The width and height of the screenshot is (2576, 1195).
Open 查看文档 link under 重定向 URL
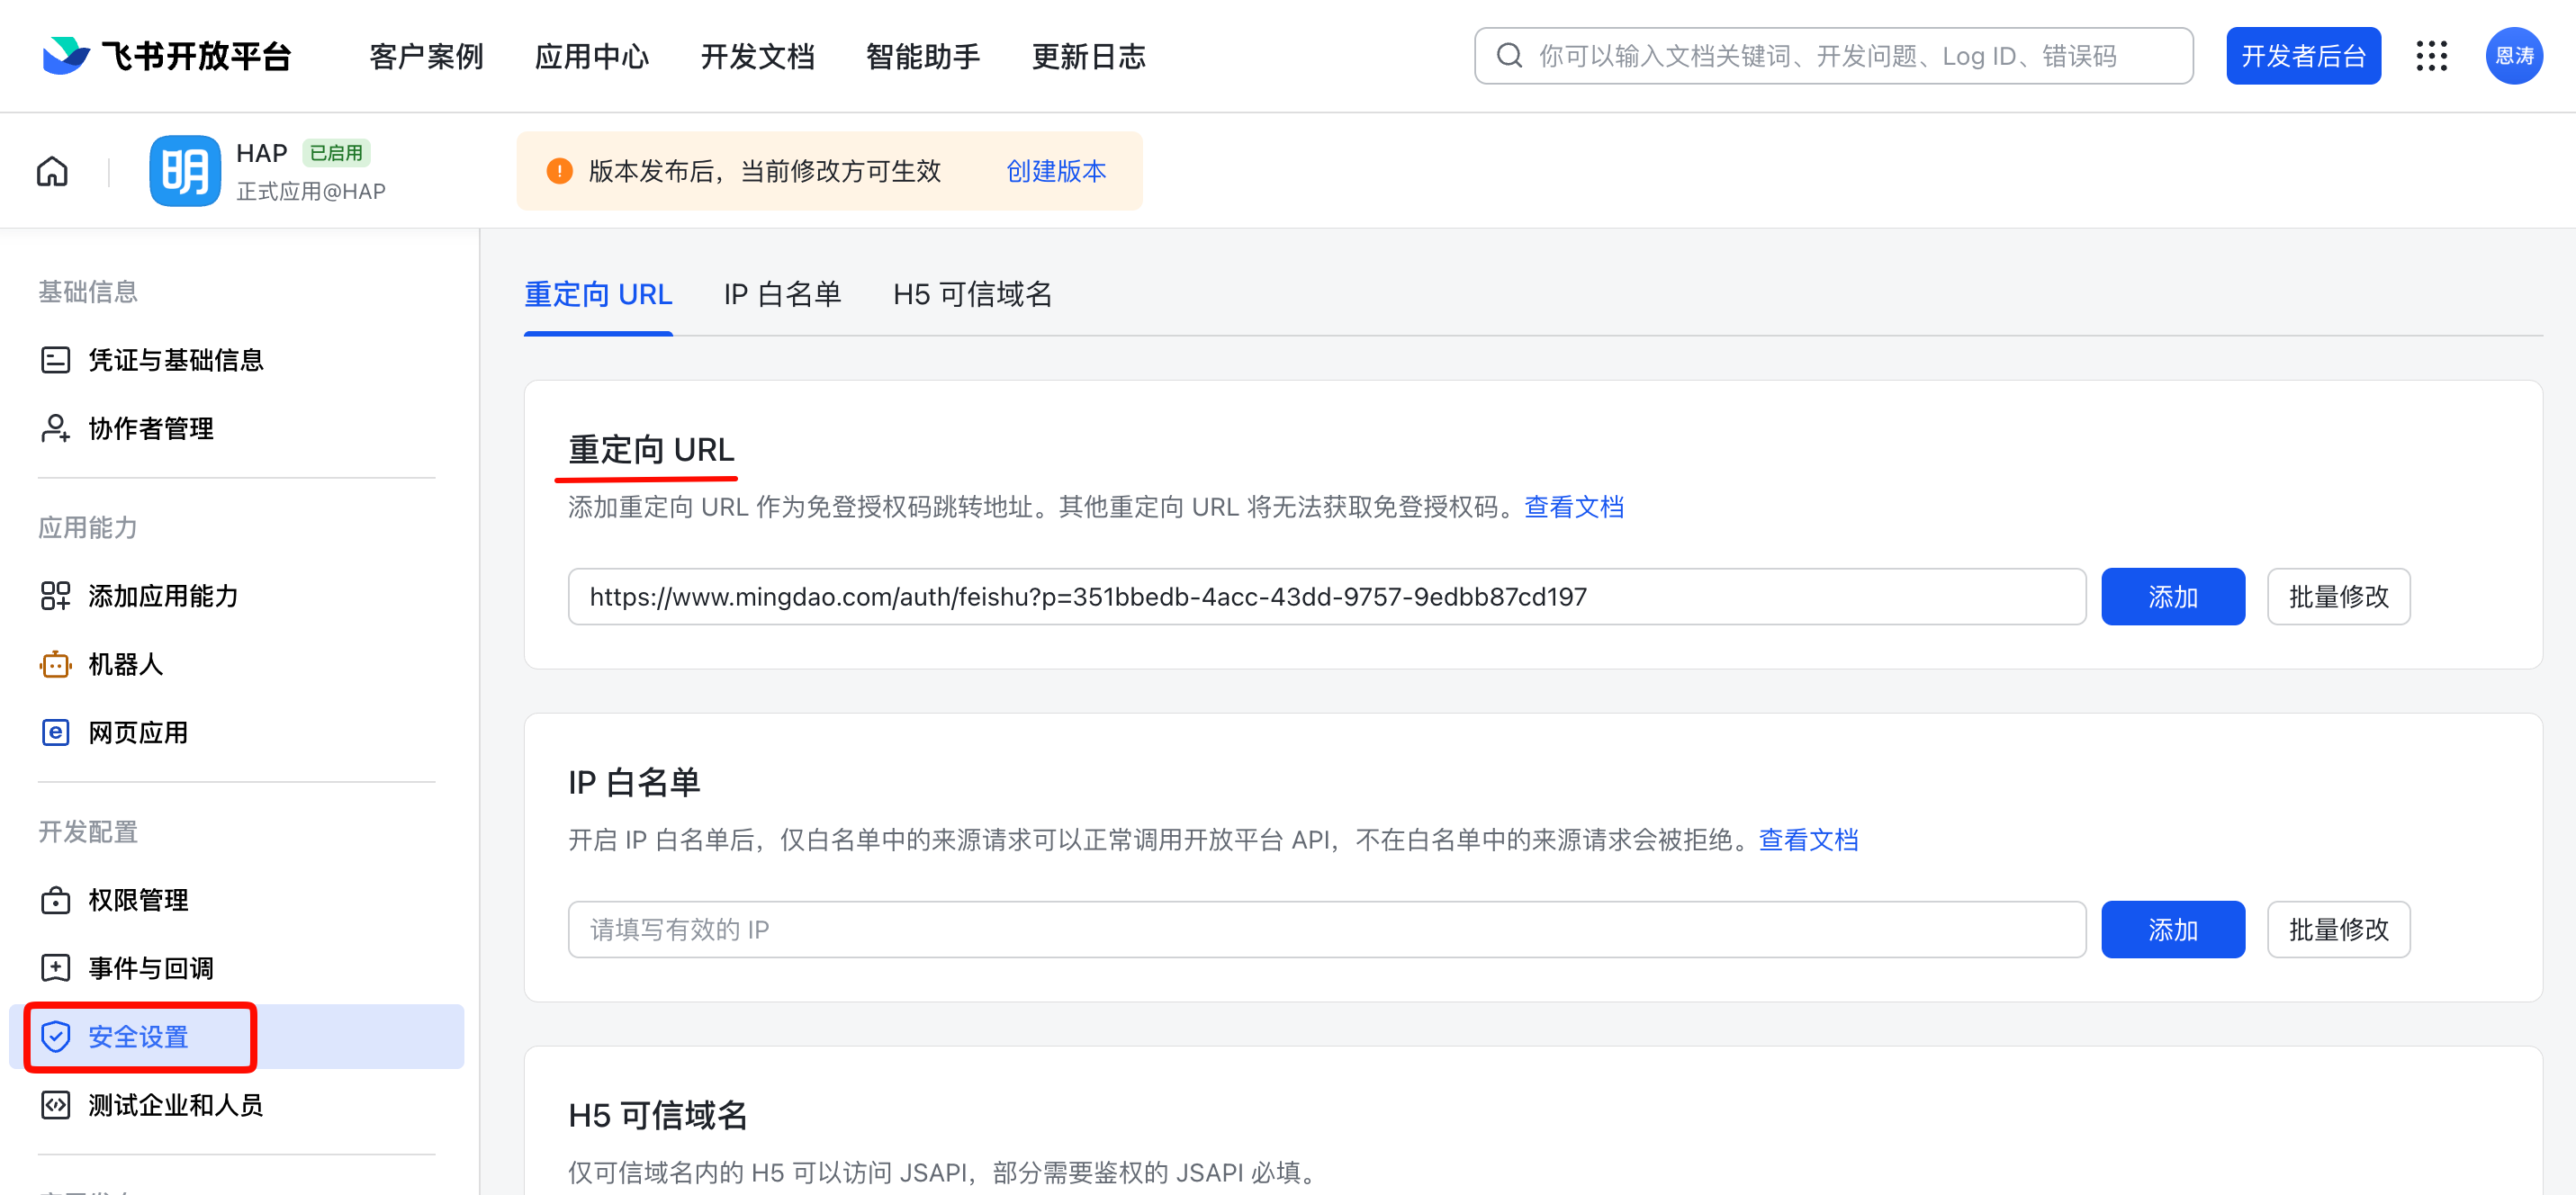(x=1574, y=507)
